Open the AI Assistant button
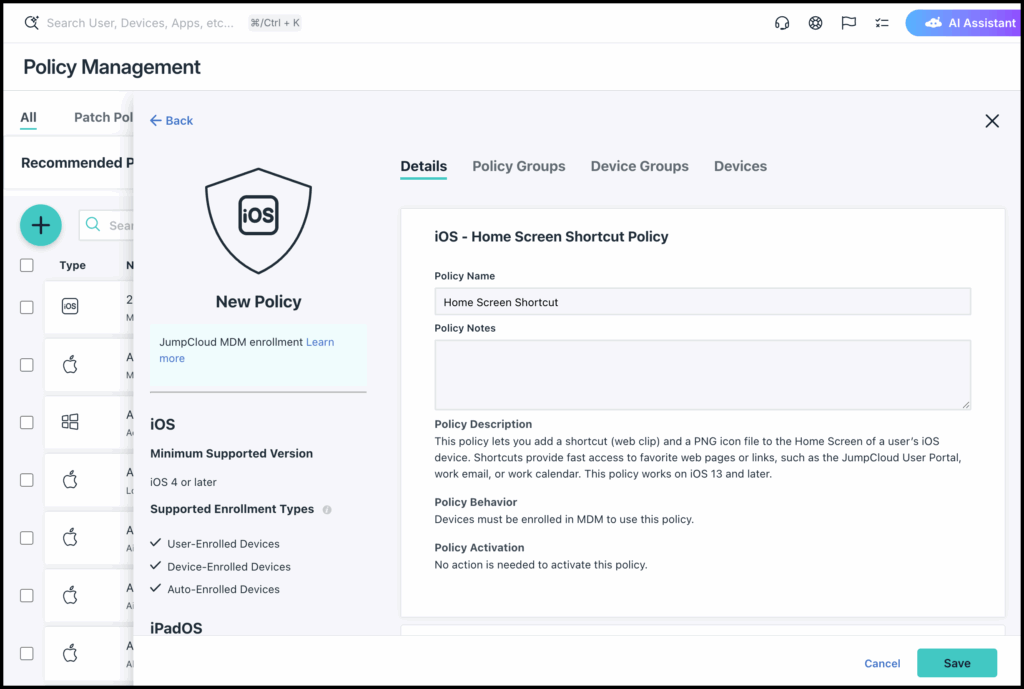This screenshot has width=1024, height=689. coord(964,23)
